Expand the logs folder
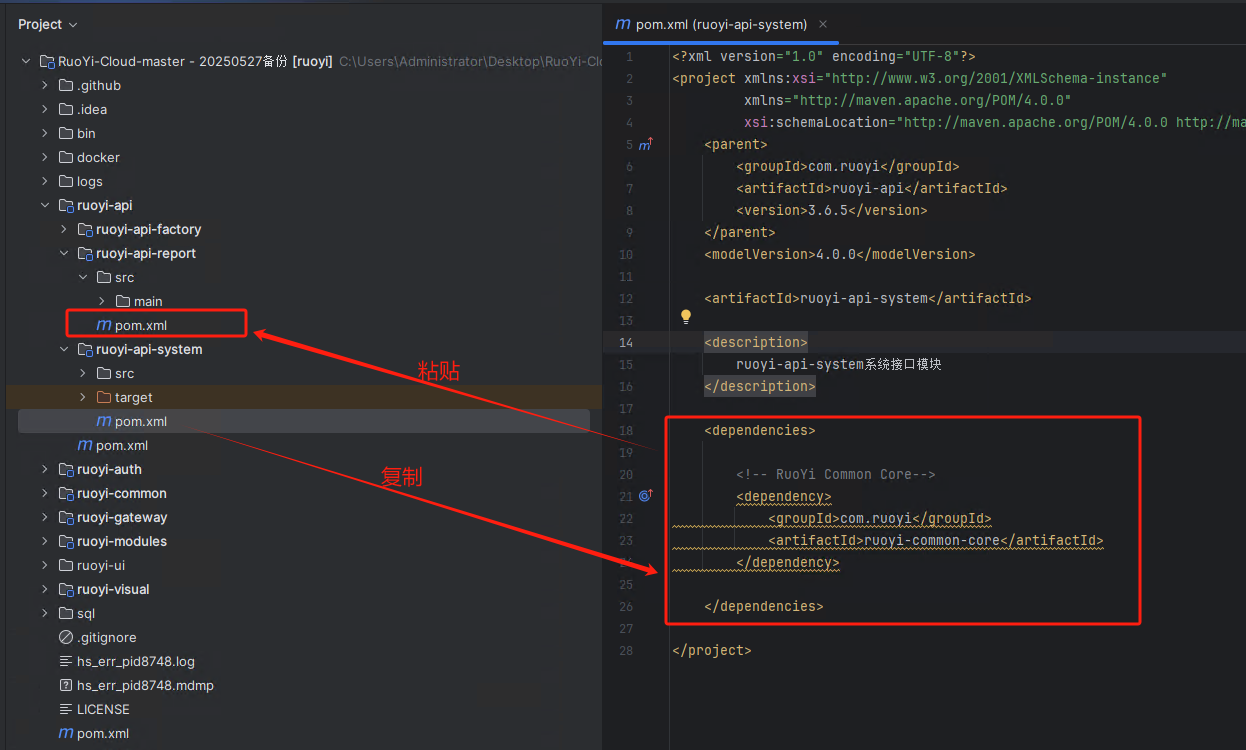 pyautogui.click(x=45, y=181)
